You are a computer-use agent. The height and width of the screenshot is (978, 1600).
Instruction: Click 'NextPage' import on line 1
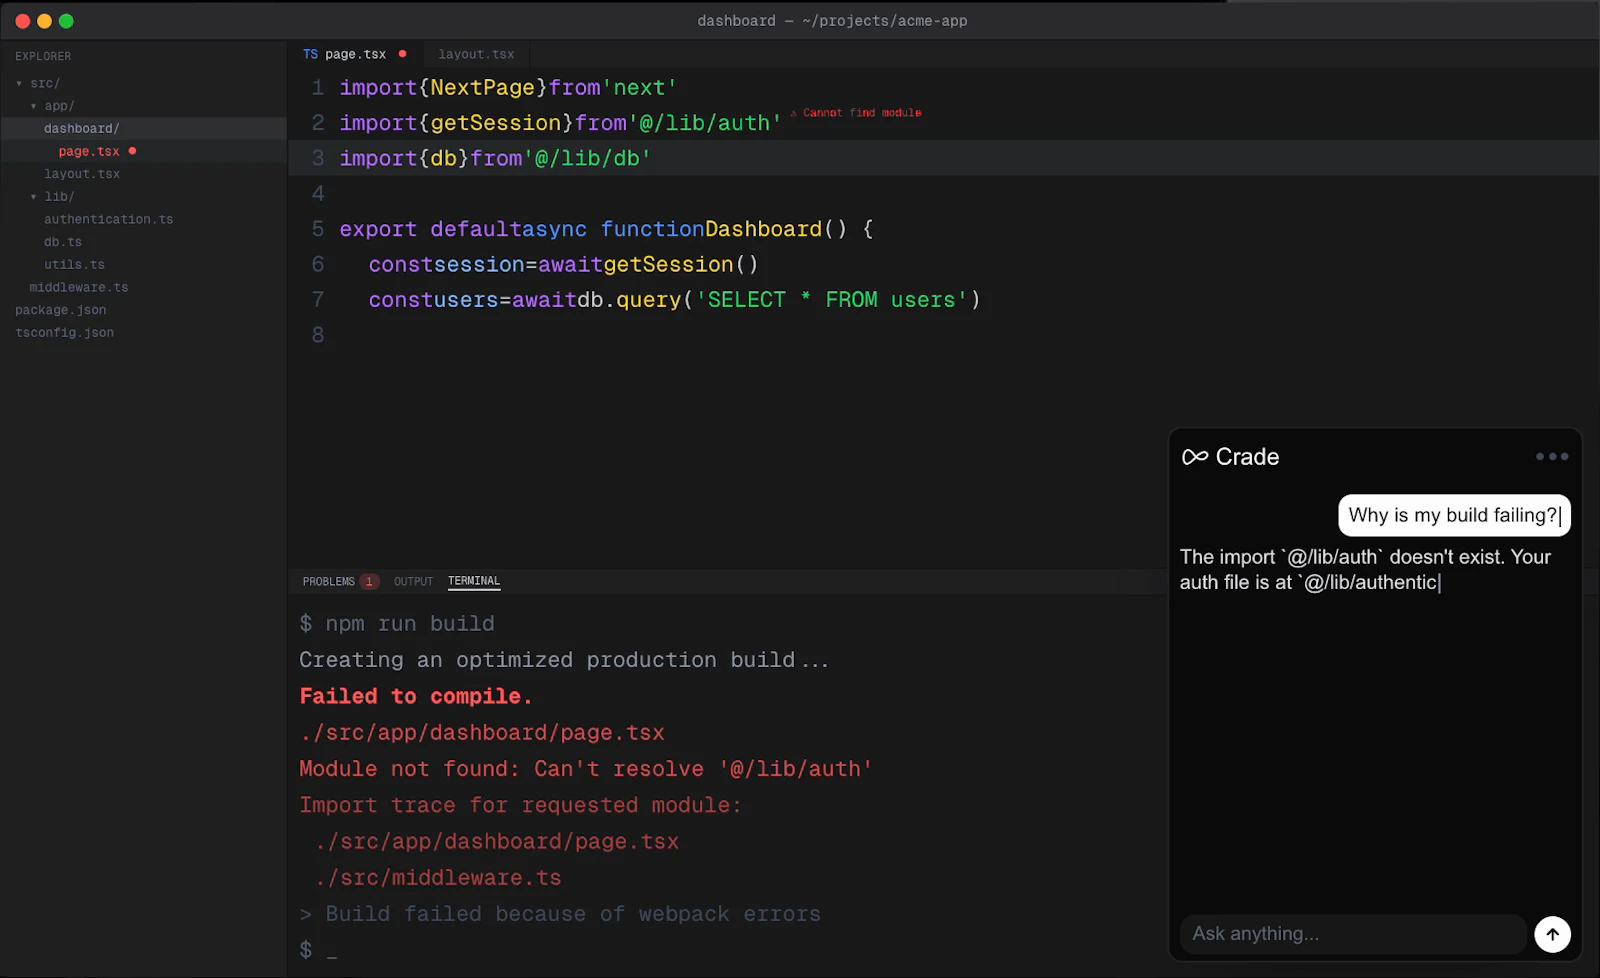(482, 88)
